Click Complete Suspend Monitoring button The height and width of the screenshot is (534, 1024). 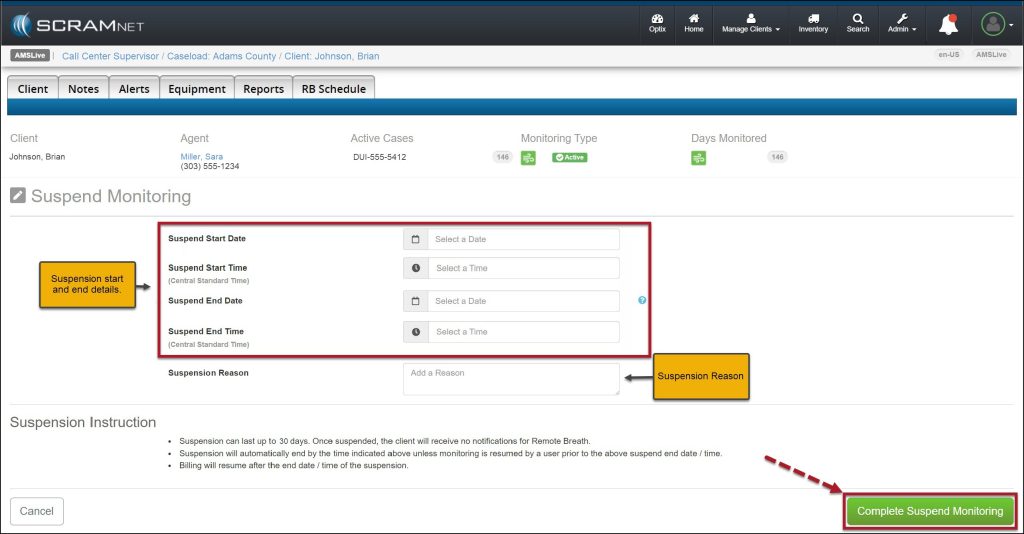pyautogui.click(x=930, y=511)
